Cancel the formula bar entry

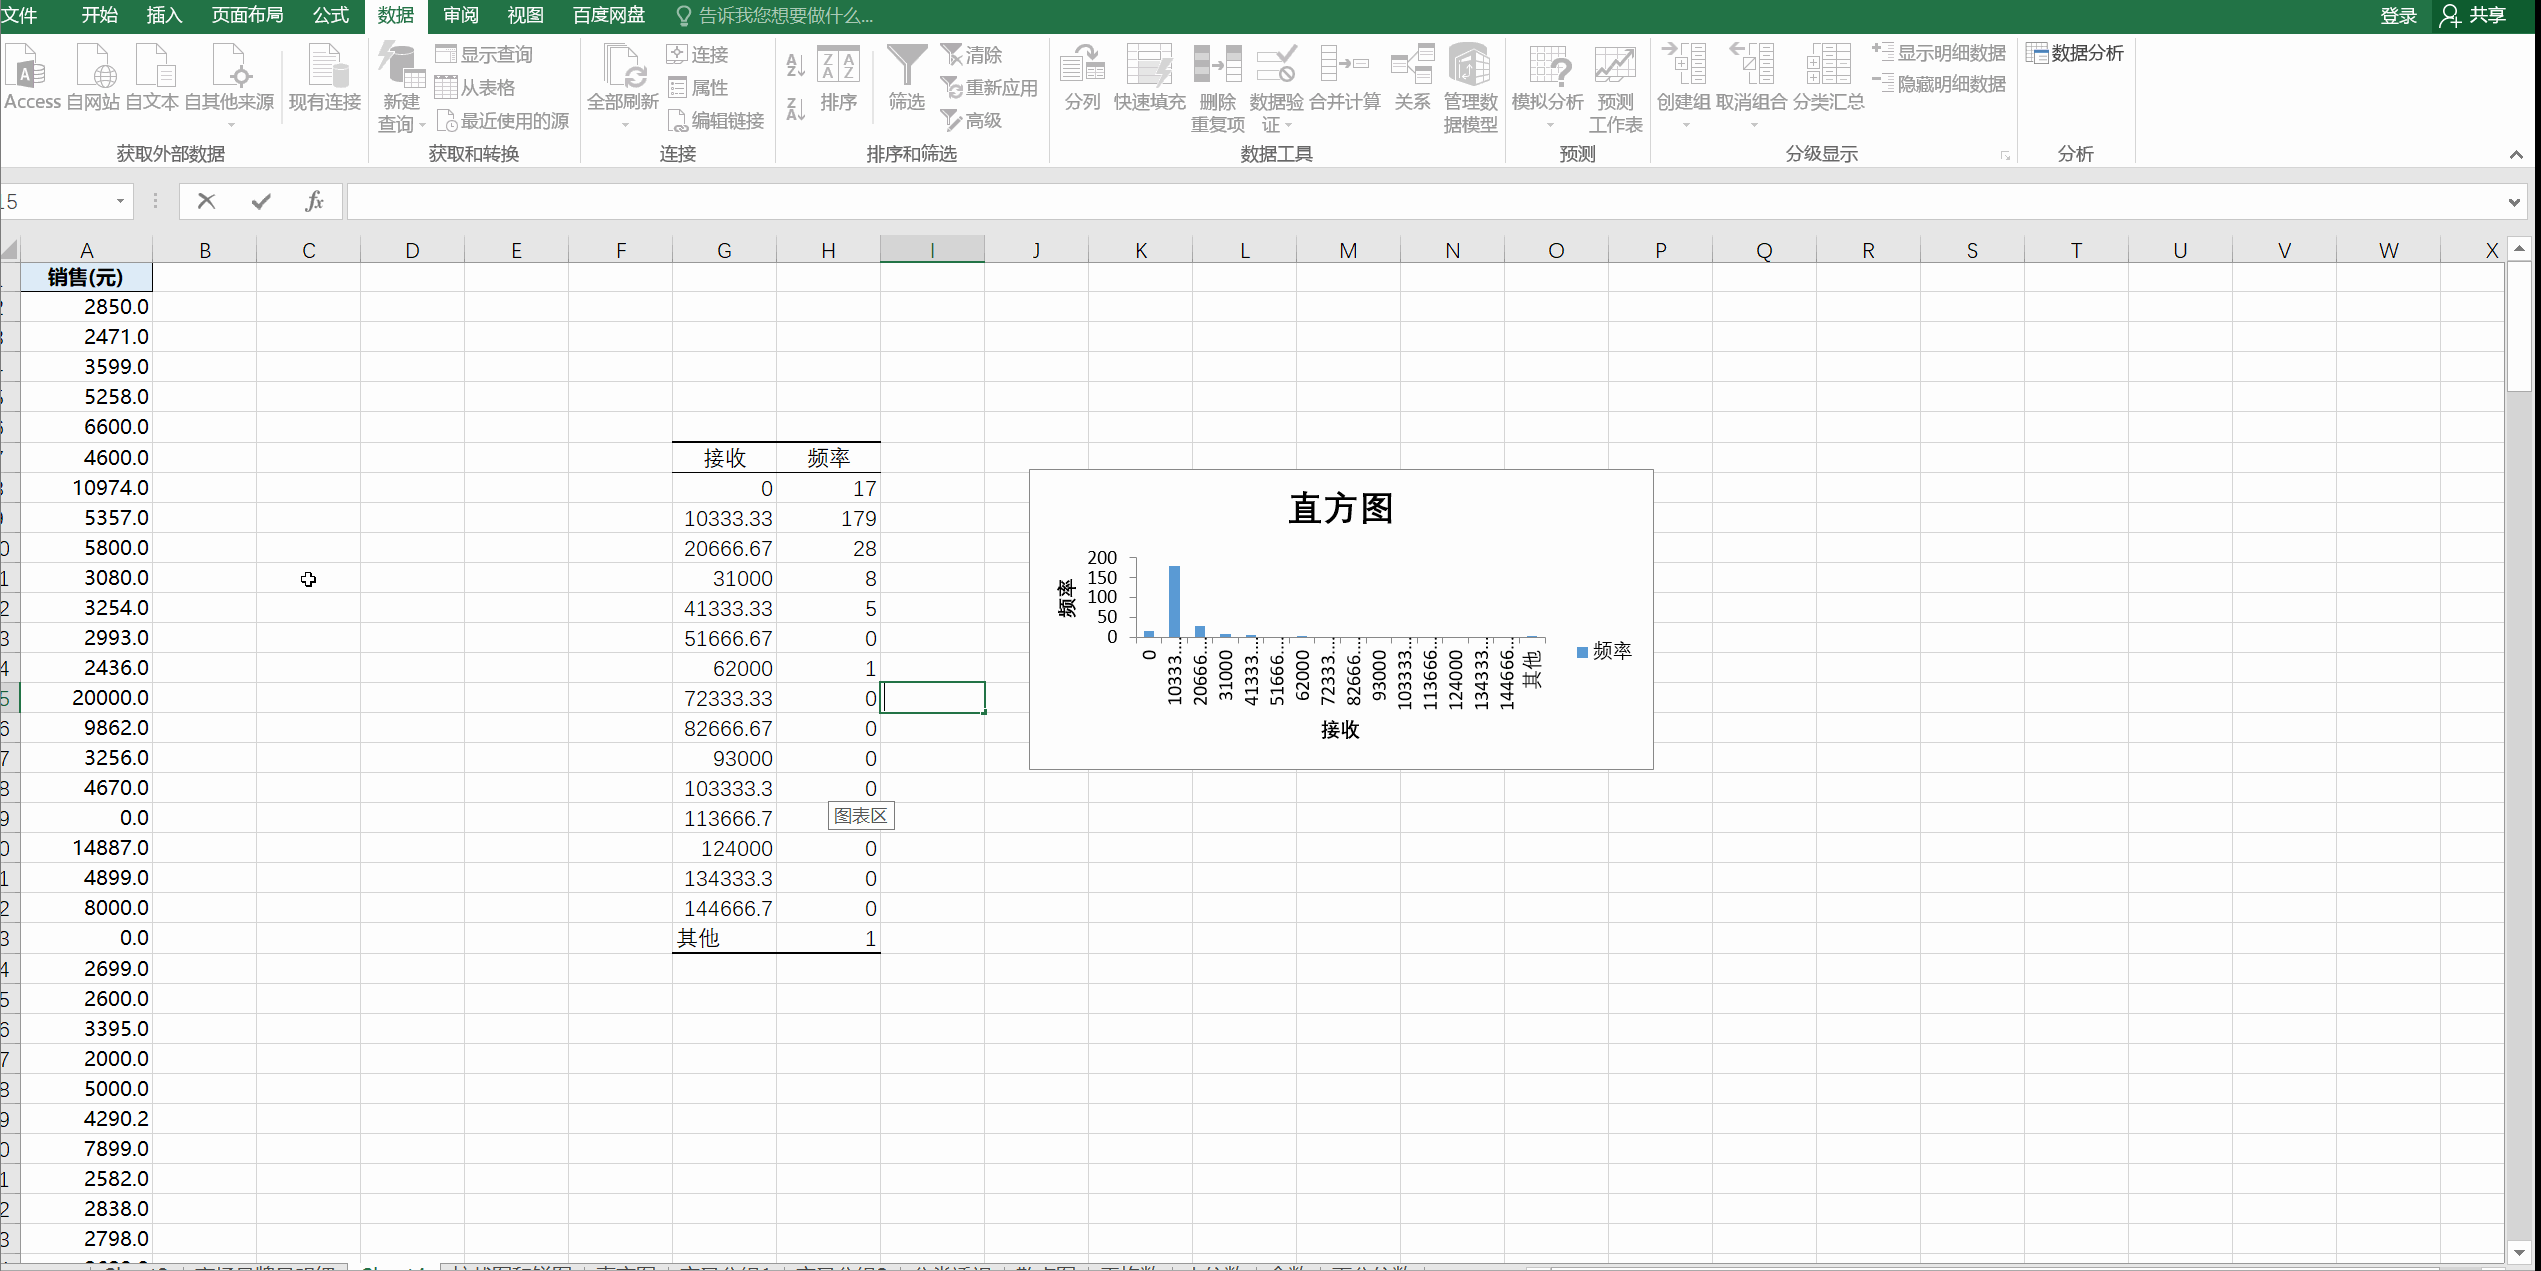coord(207,201)
